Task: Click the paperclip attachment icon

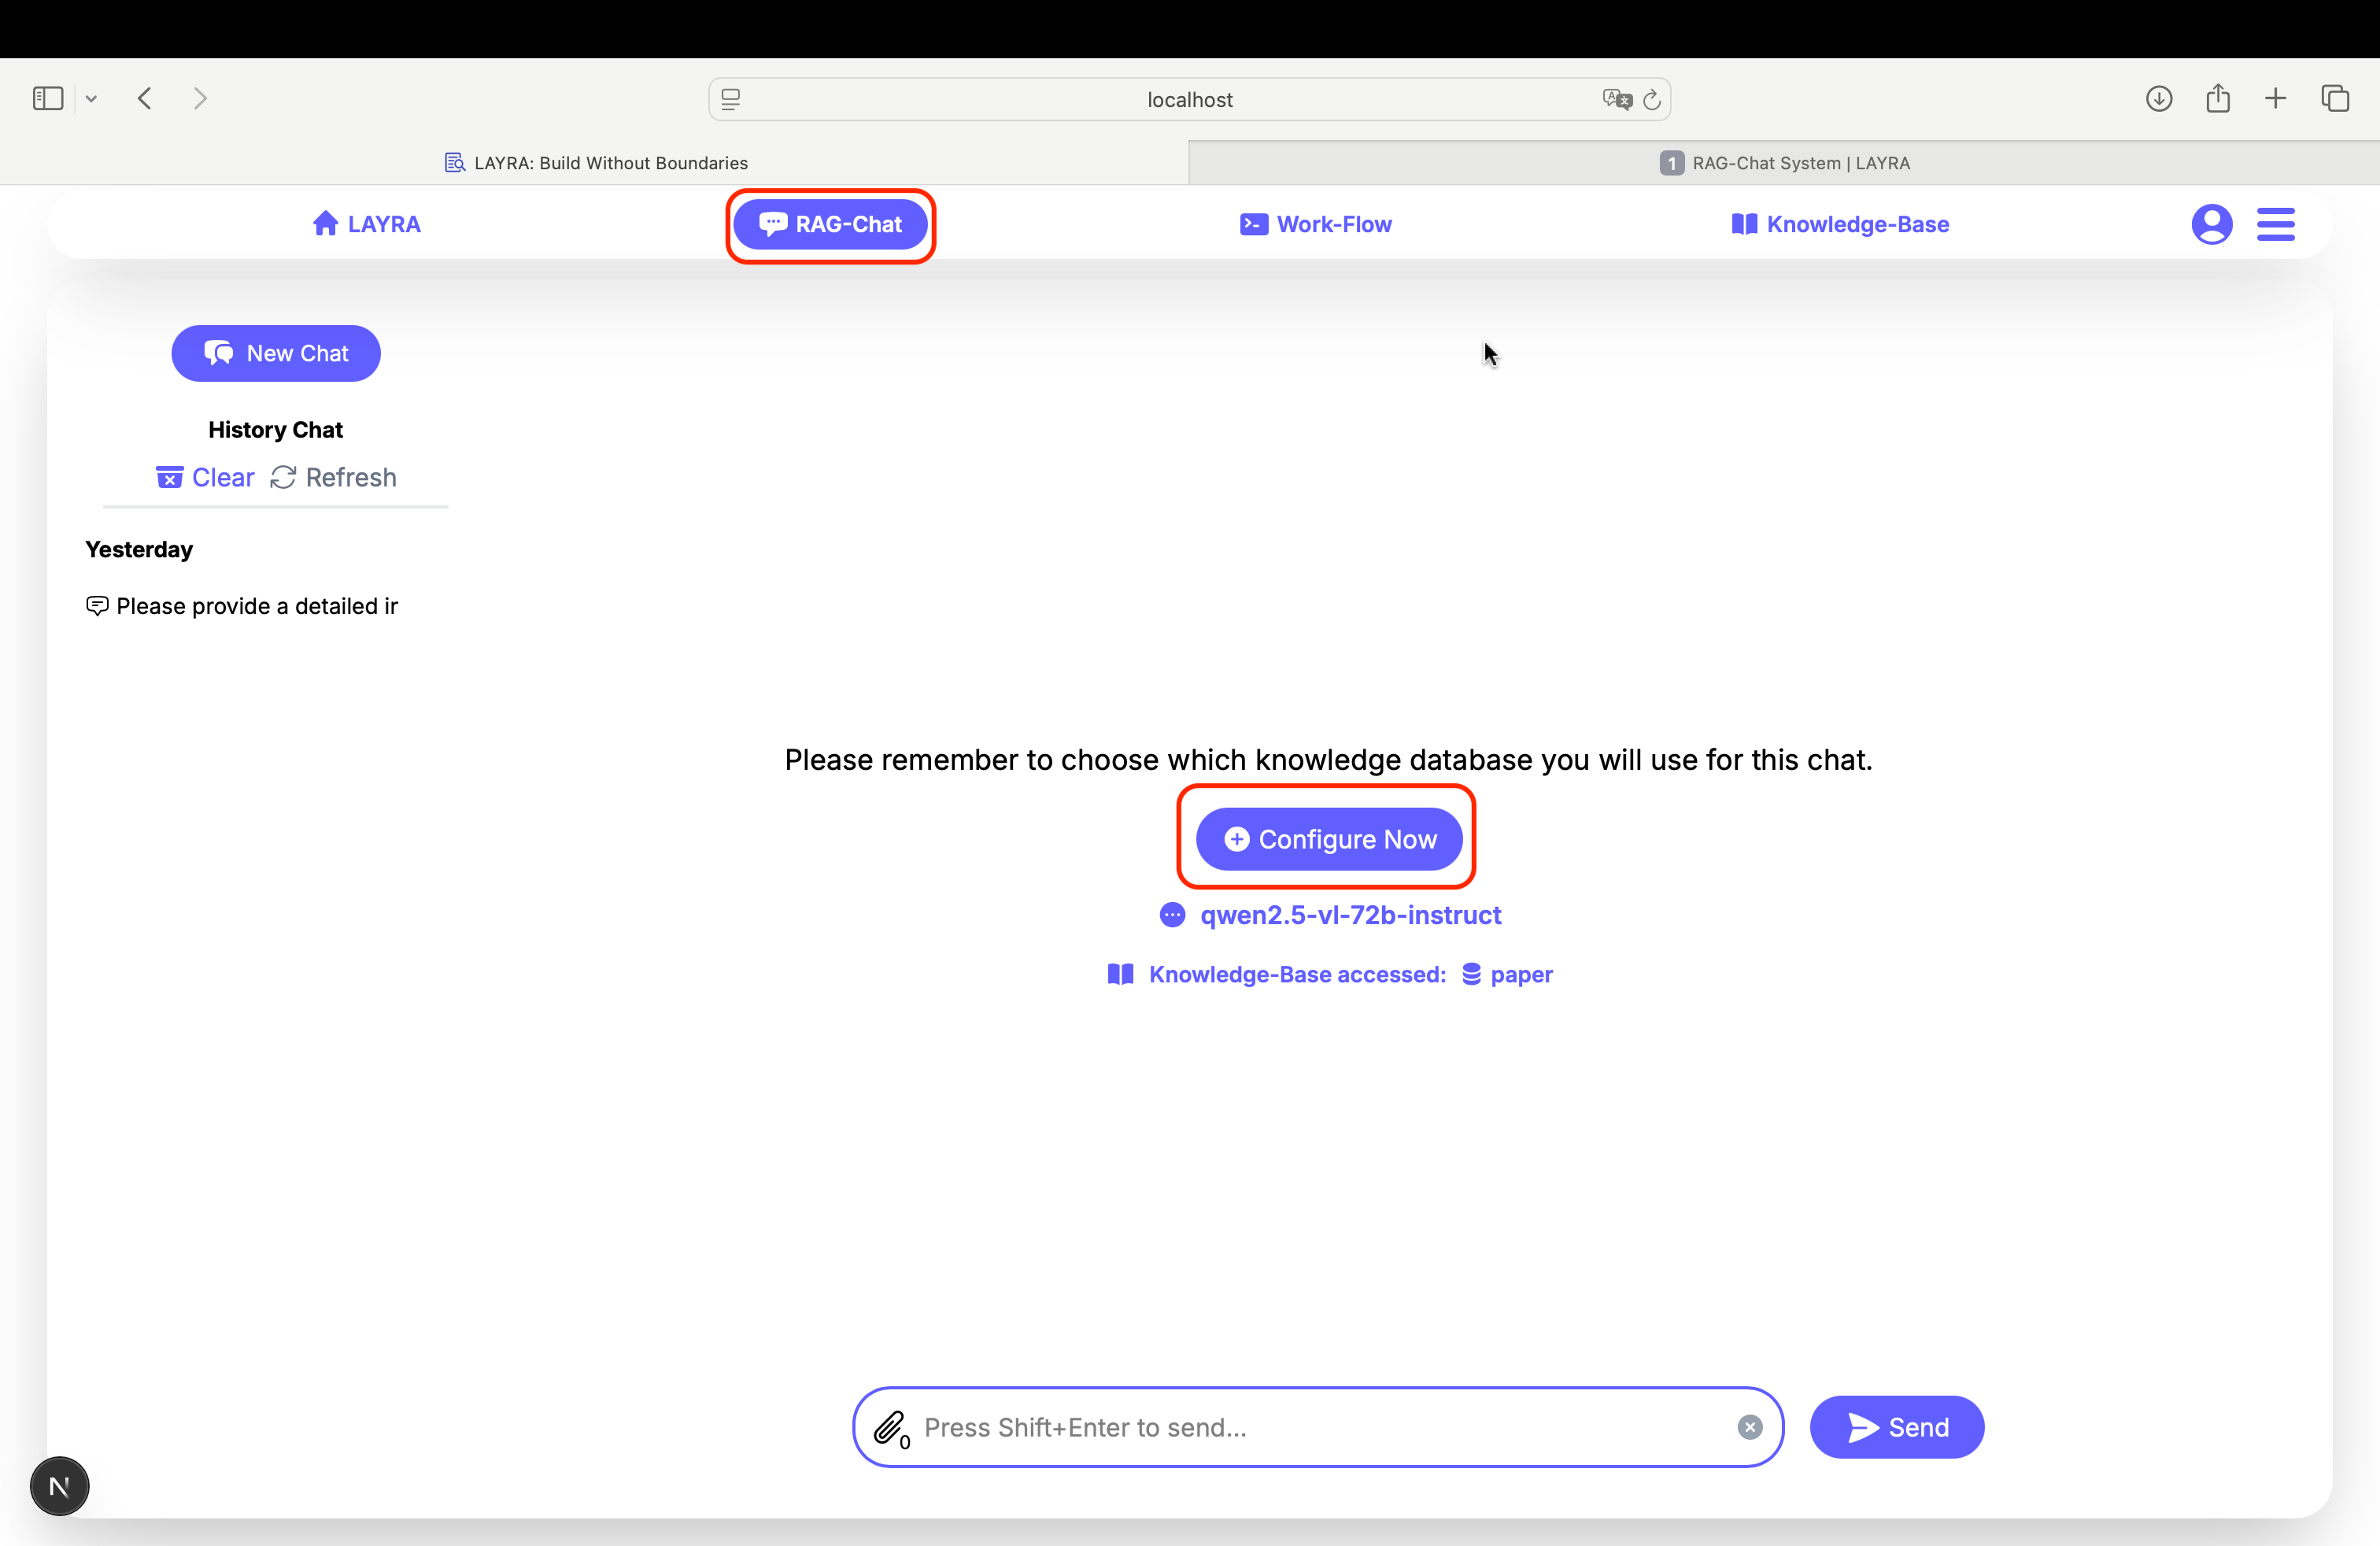Action: (x=889, y=1427)
